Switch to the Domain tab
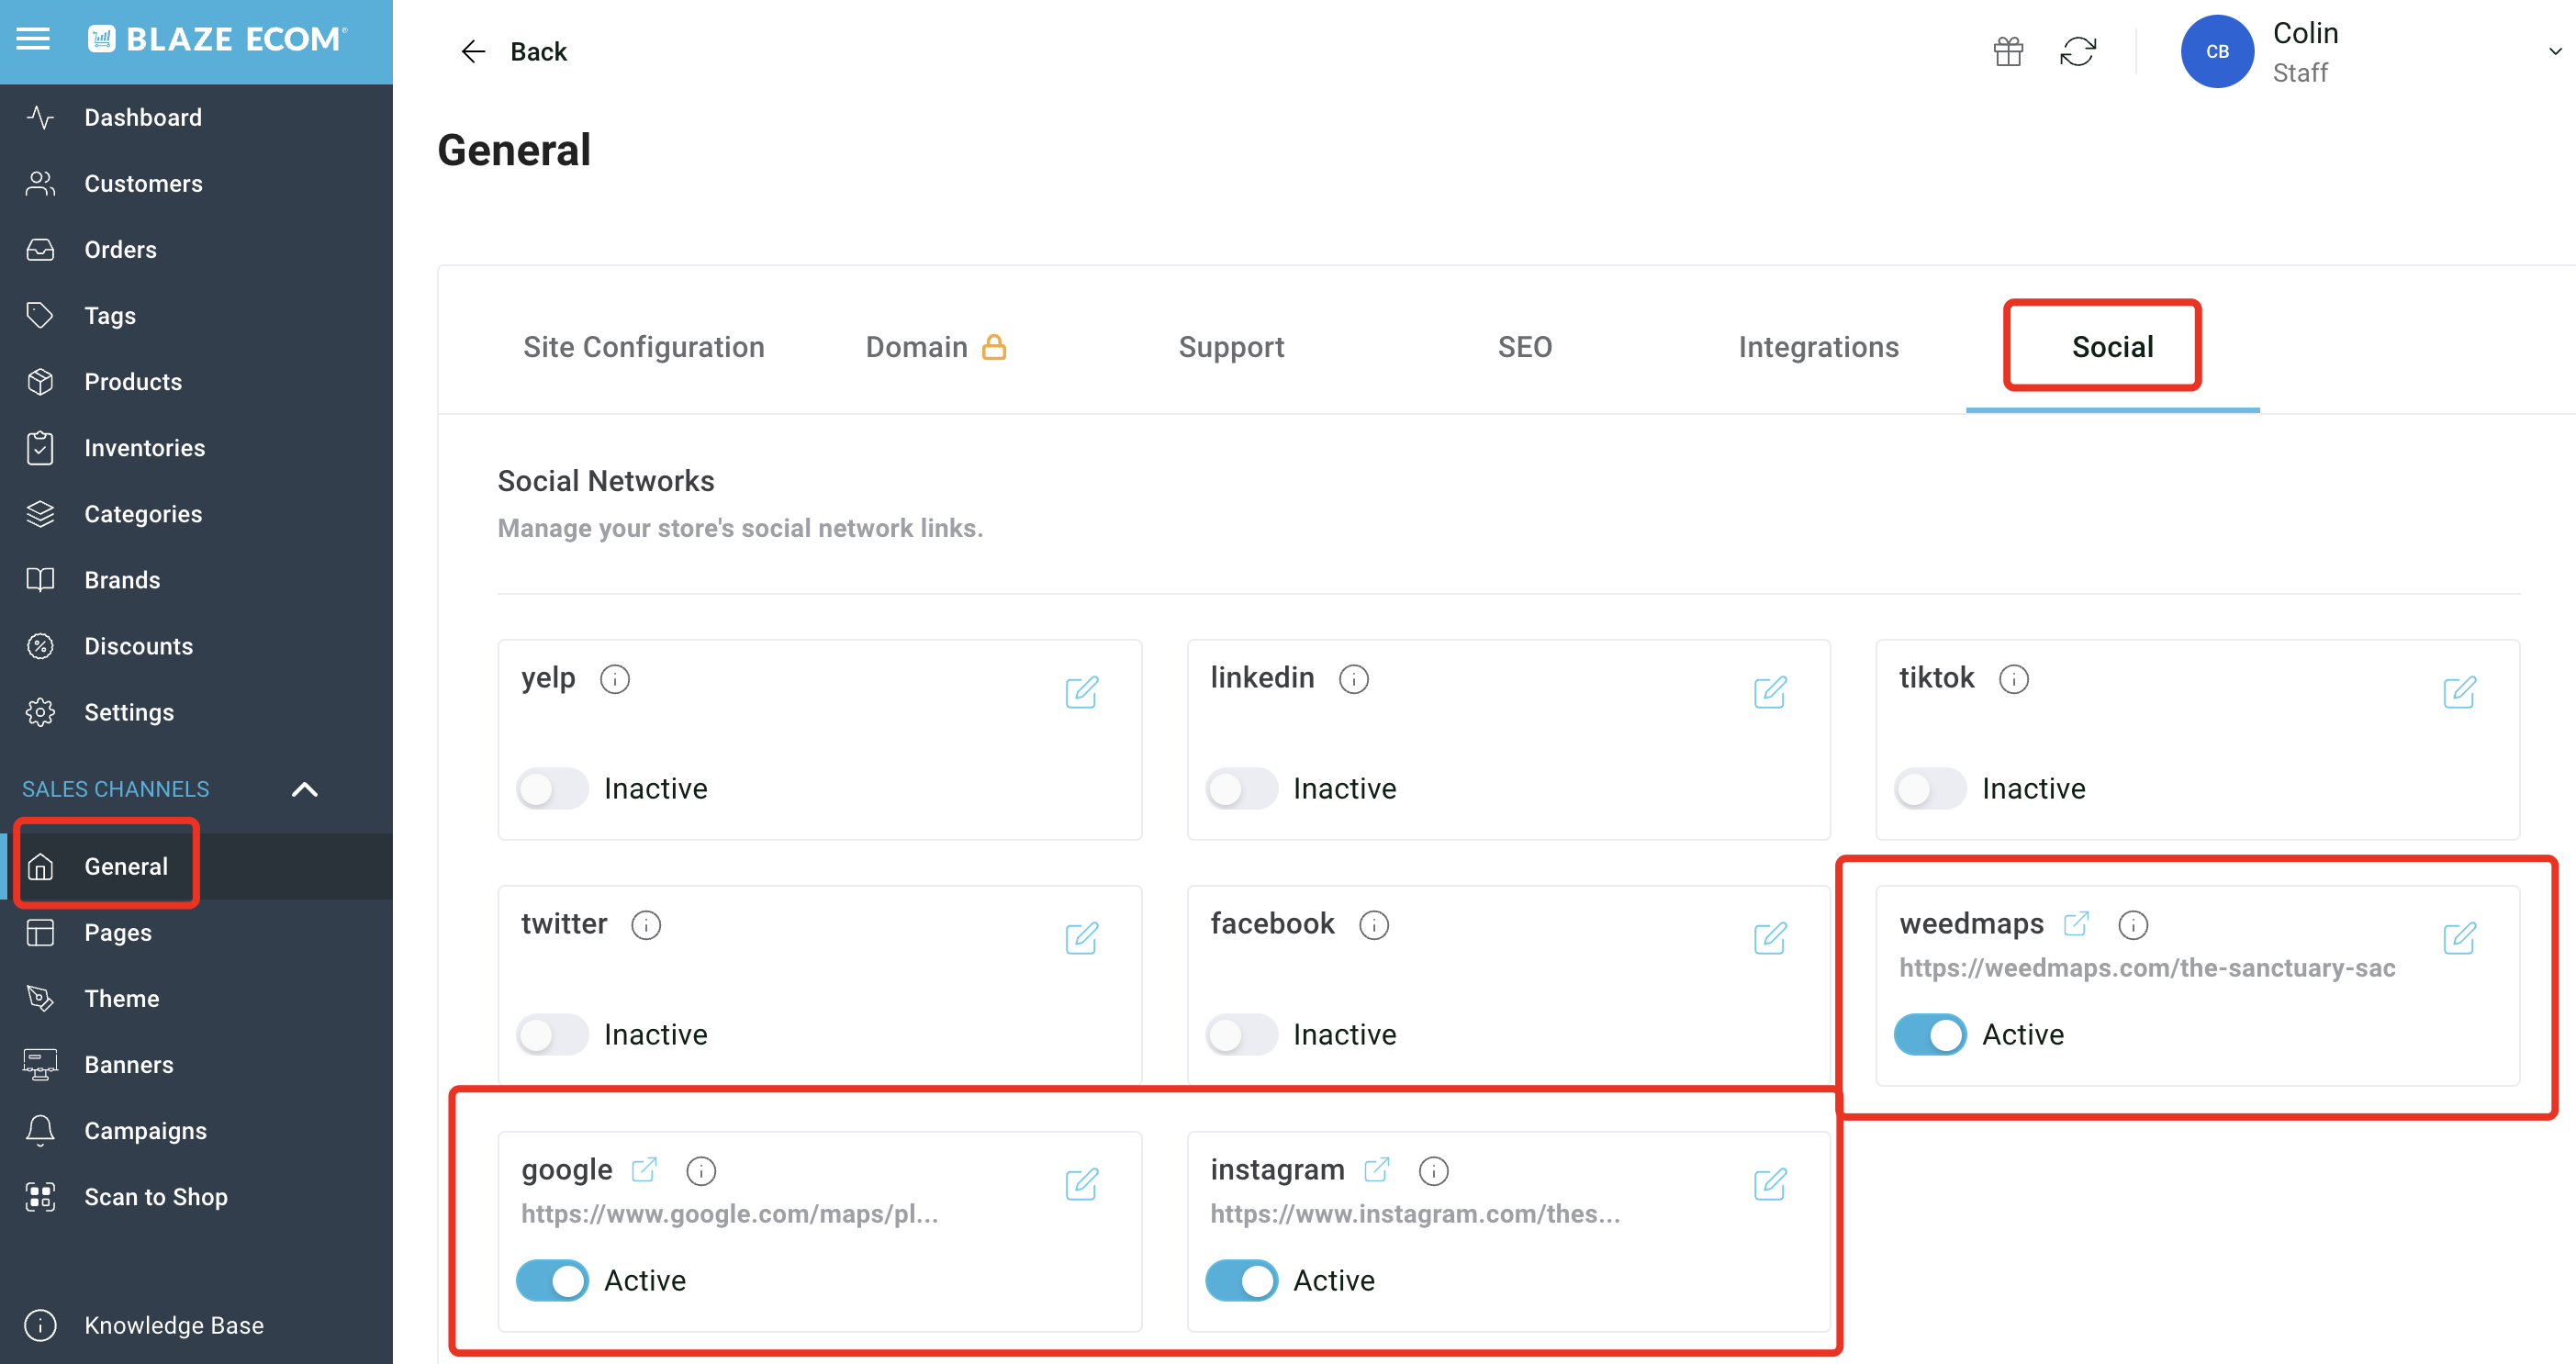 [916, 347]
